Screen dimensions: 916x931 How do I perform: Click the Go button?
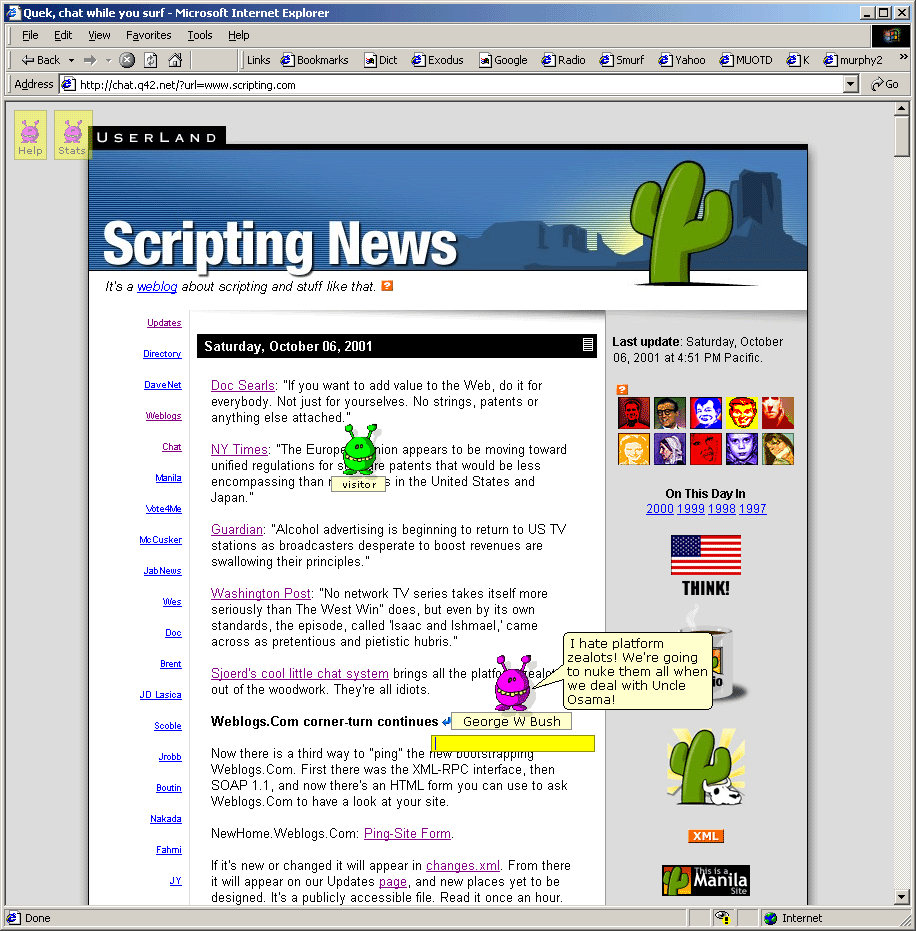pos(885,85)
